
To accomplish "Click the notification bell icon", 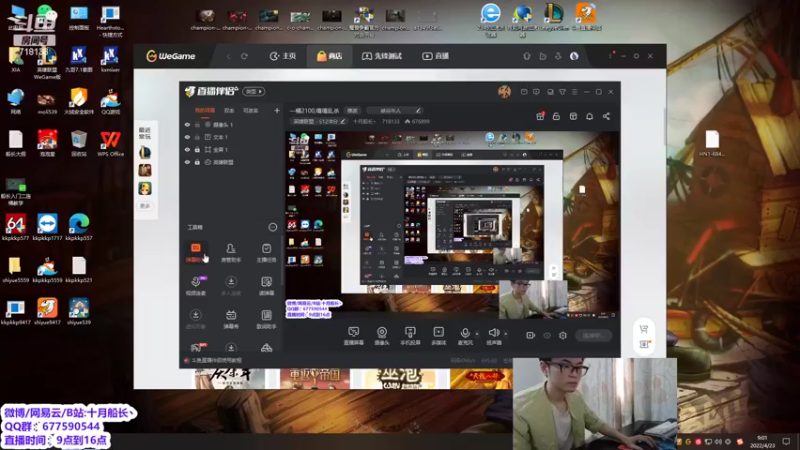I will [x=589, y=116].
